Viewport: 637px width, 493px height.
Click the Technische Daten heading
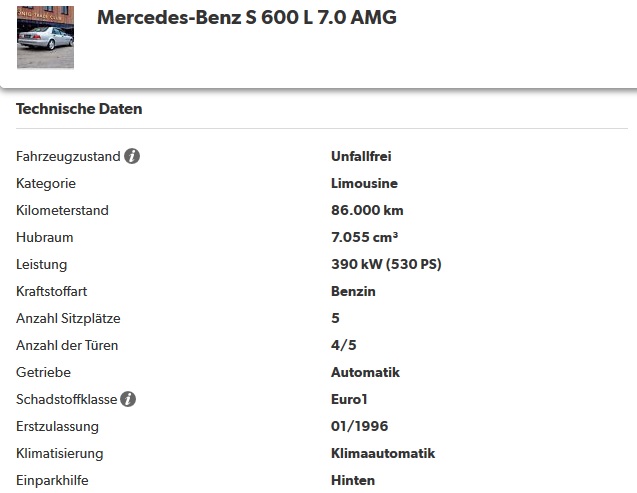(79, 109)
